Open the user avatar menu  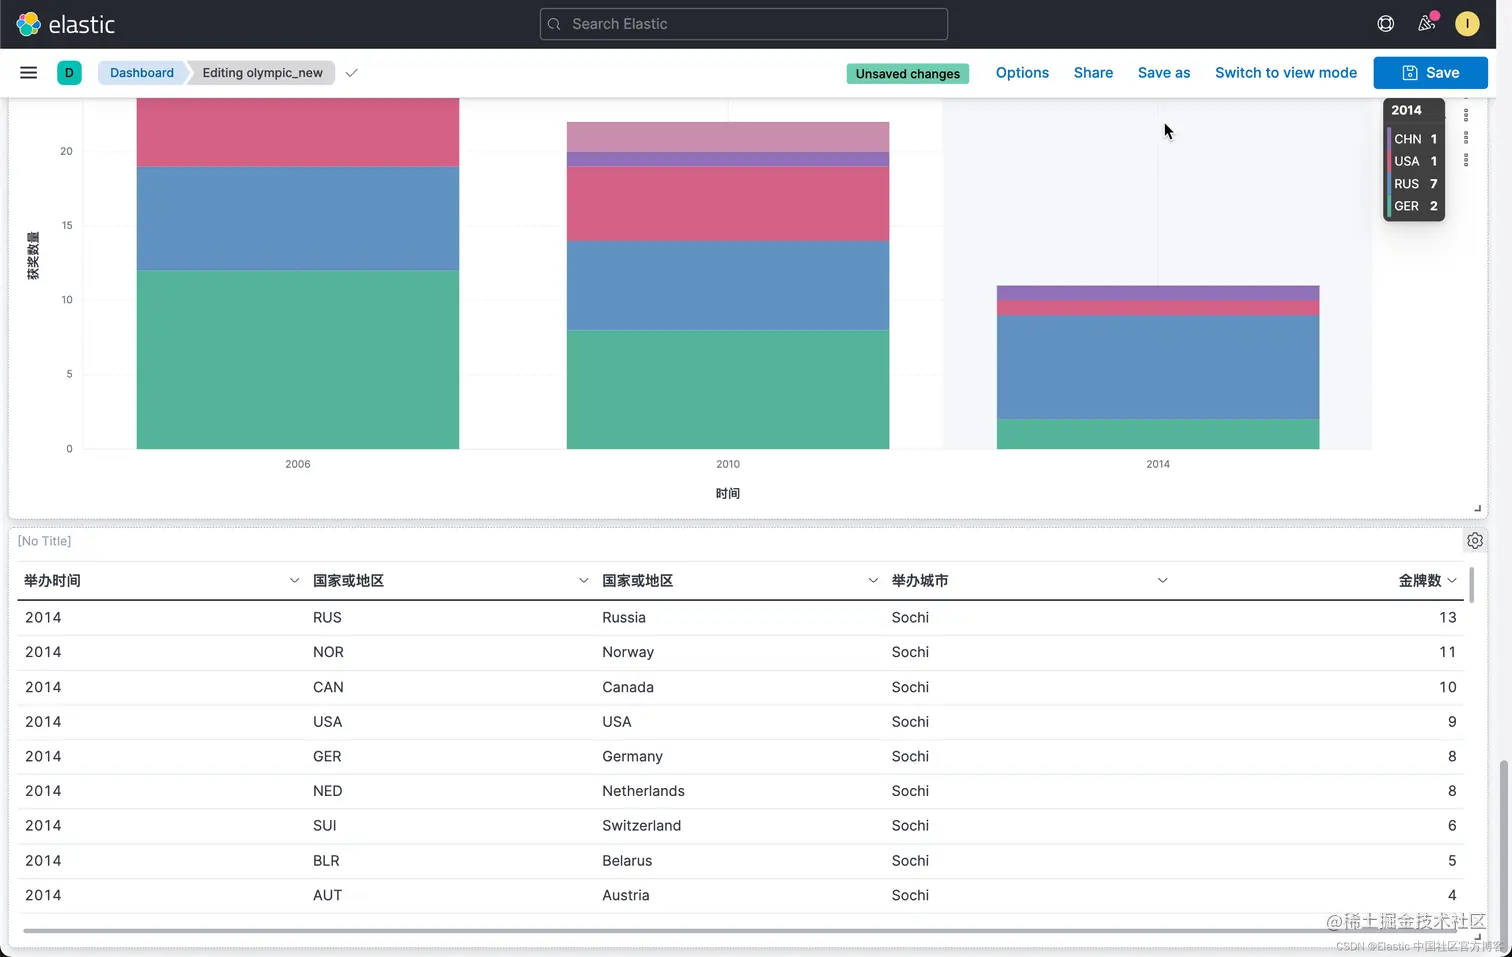coord(1467,24)
